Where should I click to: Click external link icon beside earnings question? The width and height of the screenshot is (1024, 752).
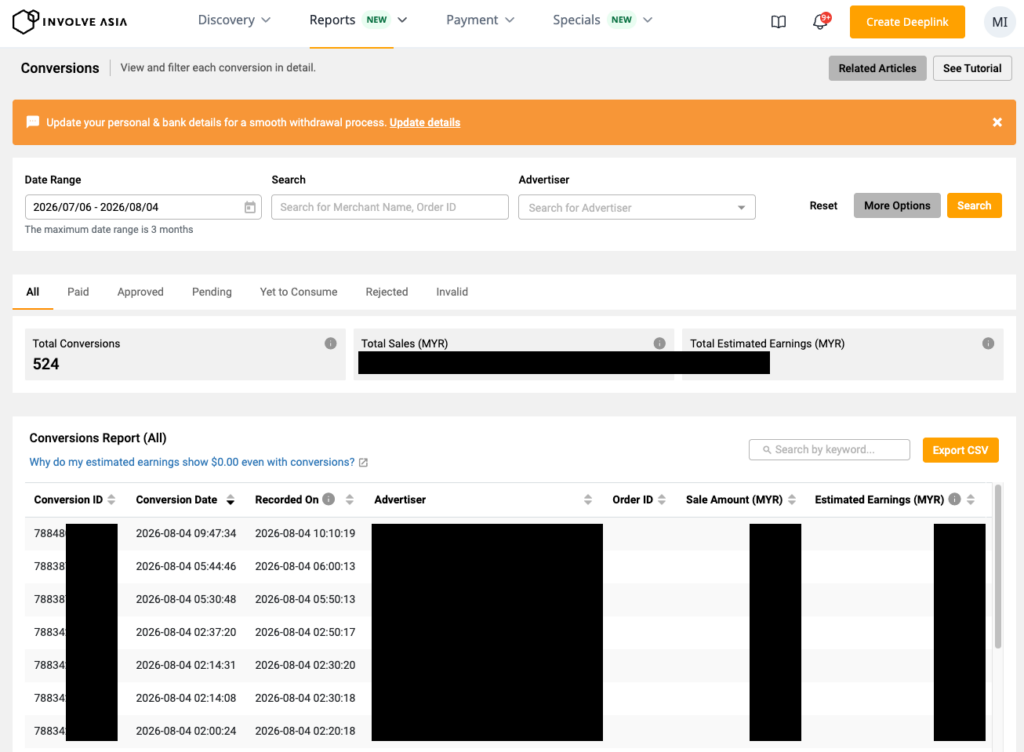click(363, 462)
